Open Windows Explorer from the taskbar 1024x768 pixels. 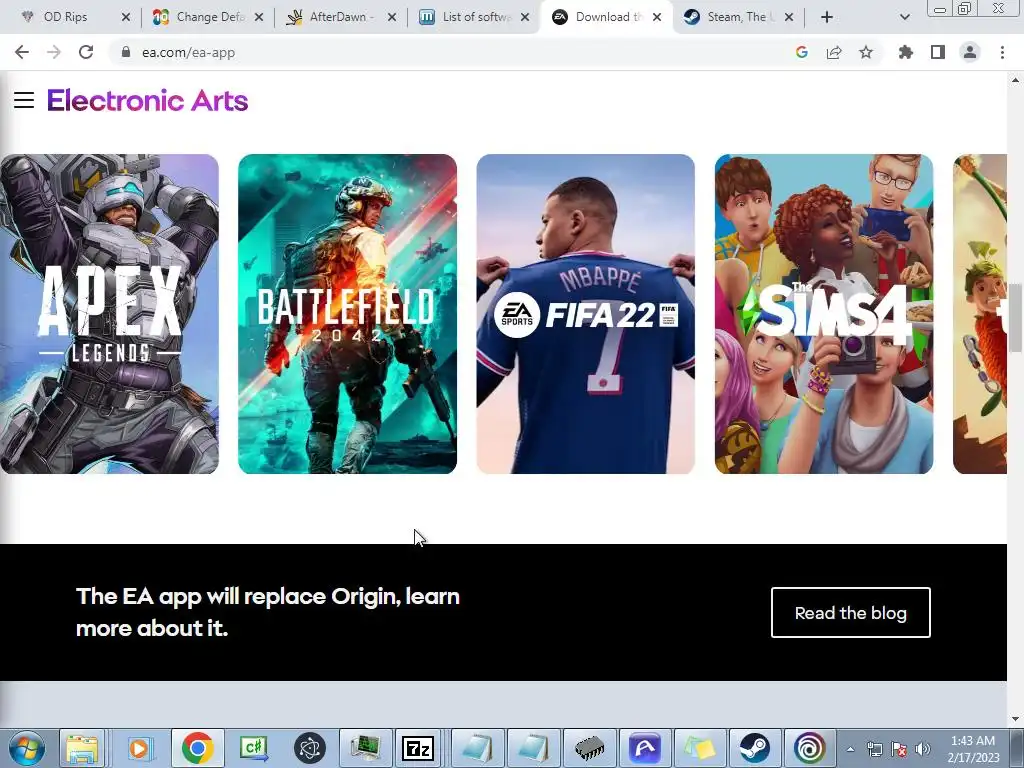tap(82, 748)
